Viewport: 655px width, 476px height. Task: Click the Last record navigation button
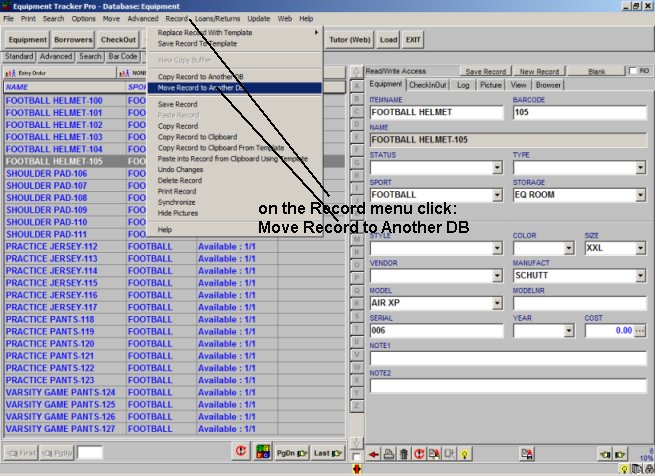327,452
